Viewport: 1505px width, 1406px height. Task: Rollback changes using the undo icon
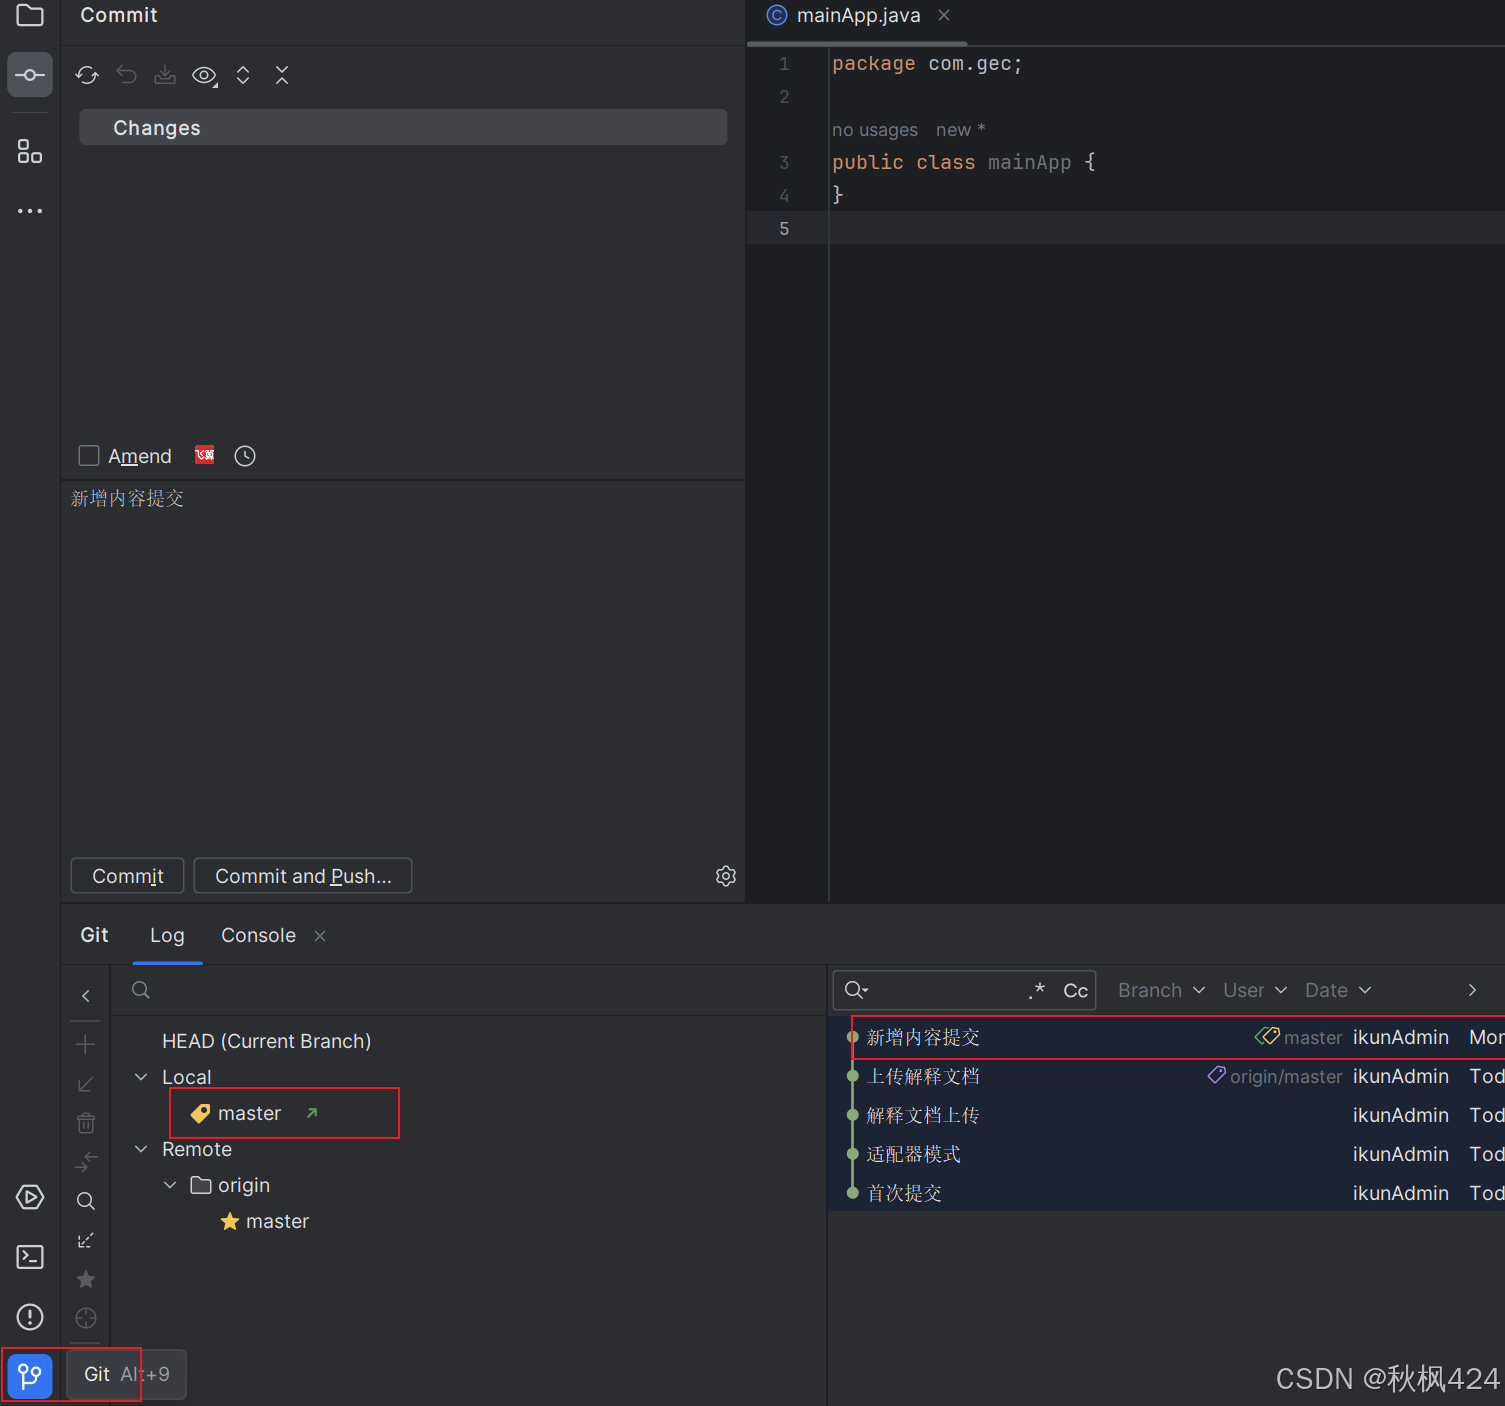[x=126, y=75]
